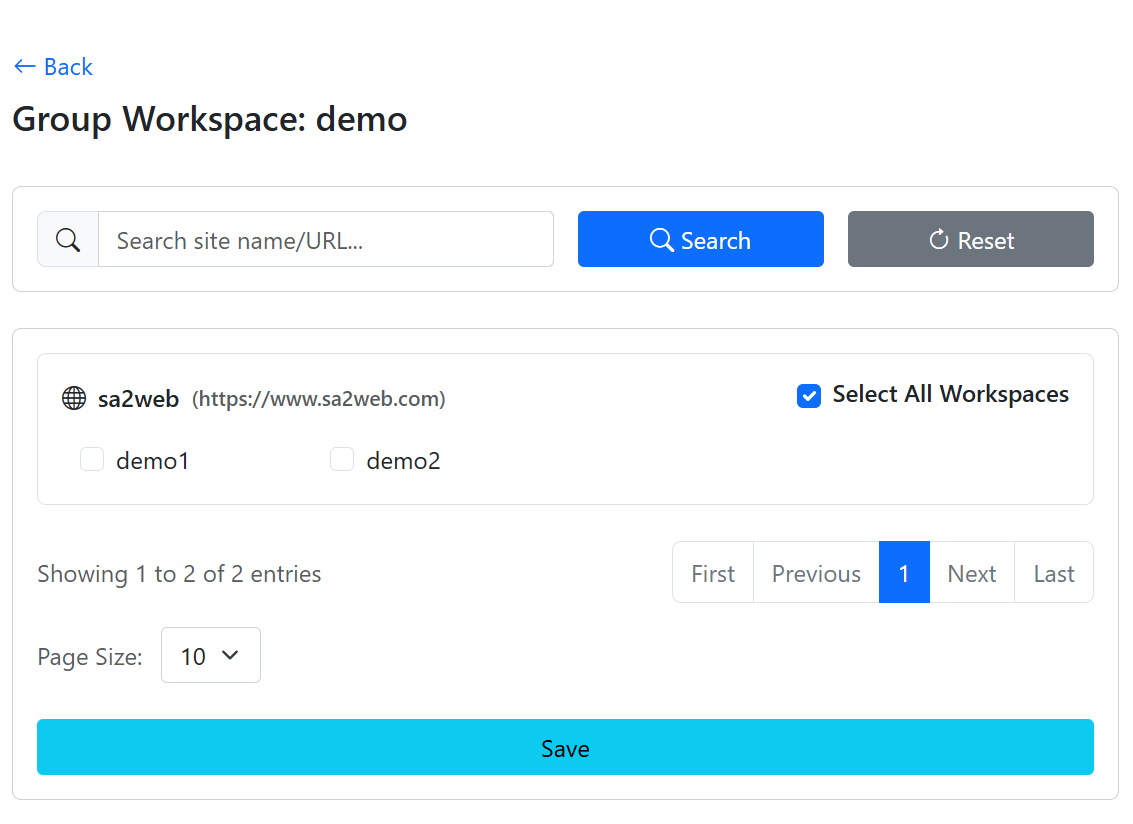The height and width of the screenshot is (824, 1133).
Task: Click the Page Size: label
Action: pyautogui.click(x=90, y=657)
